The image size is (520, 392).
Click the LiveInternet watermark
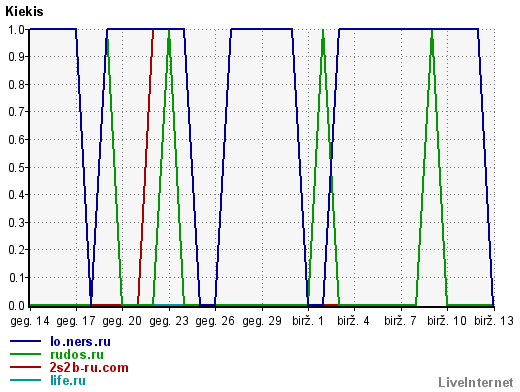(x=476, y=382)
